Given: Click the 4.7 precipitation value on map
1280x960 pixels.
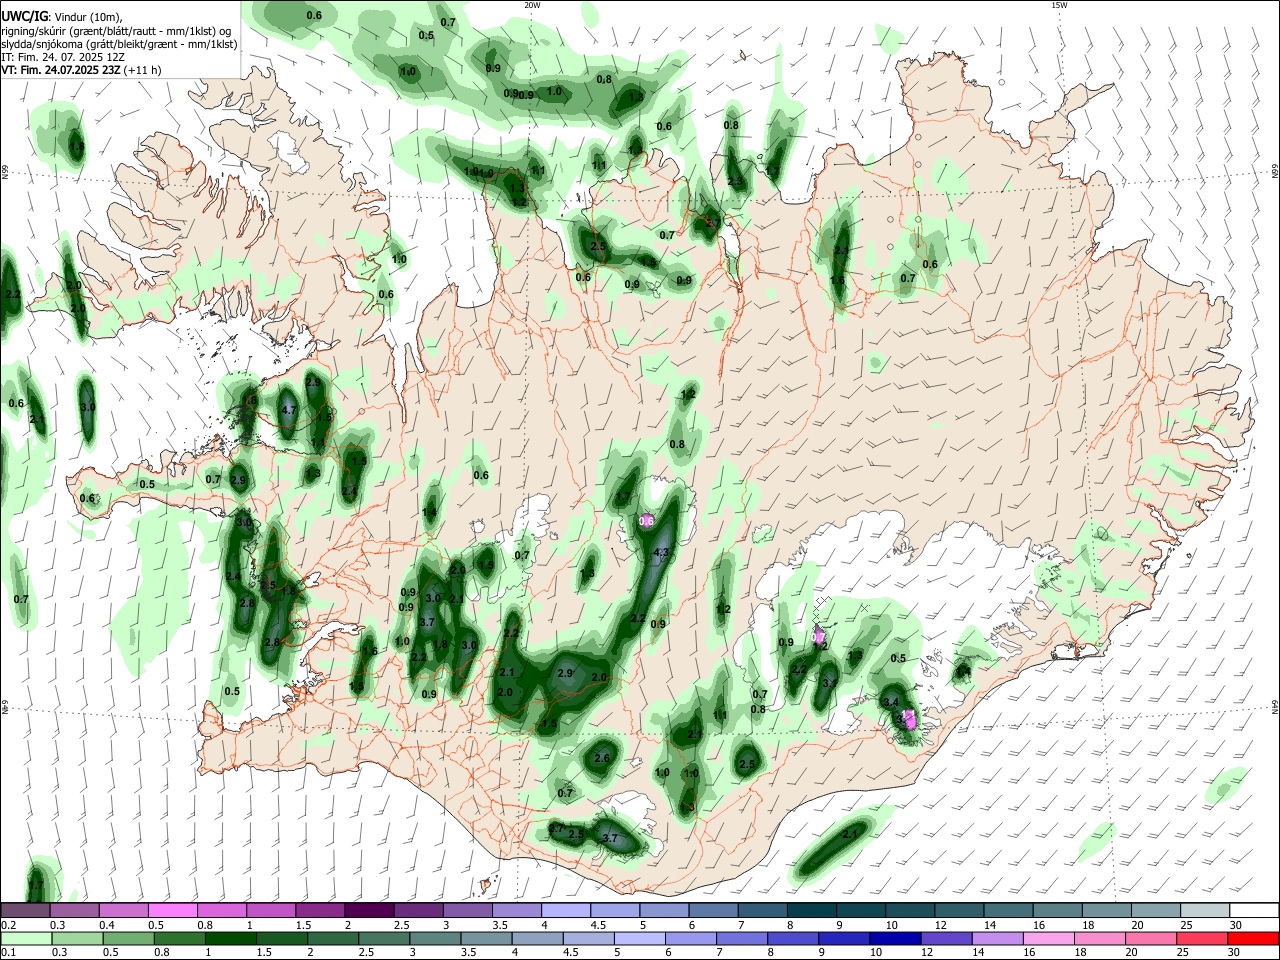Looking at the screenshot, I should tap(289, 410).
